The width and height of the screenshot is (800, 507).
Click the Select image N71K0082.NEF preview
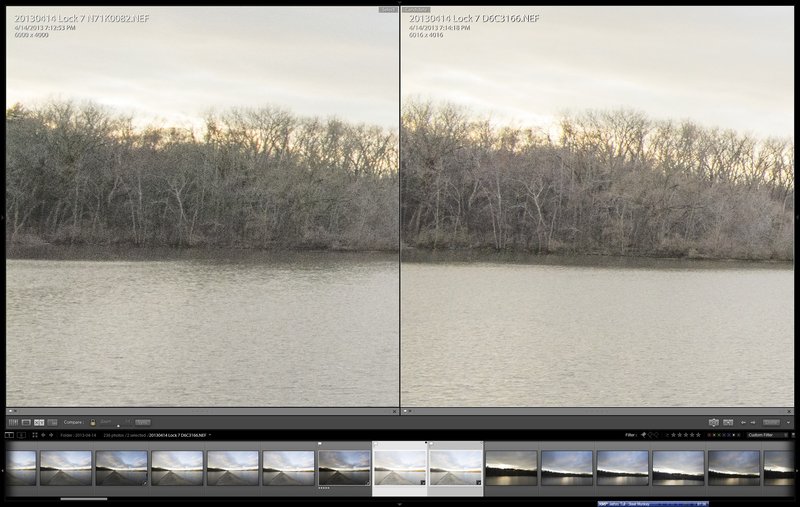pyautogui.click(x=203, y=207)
